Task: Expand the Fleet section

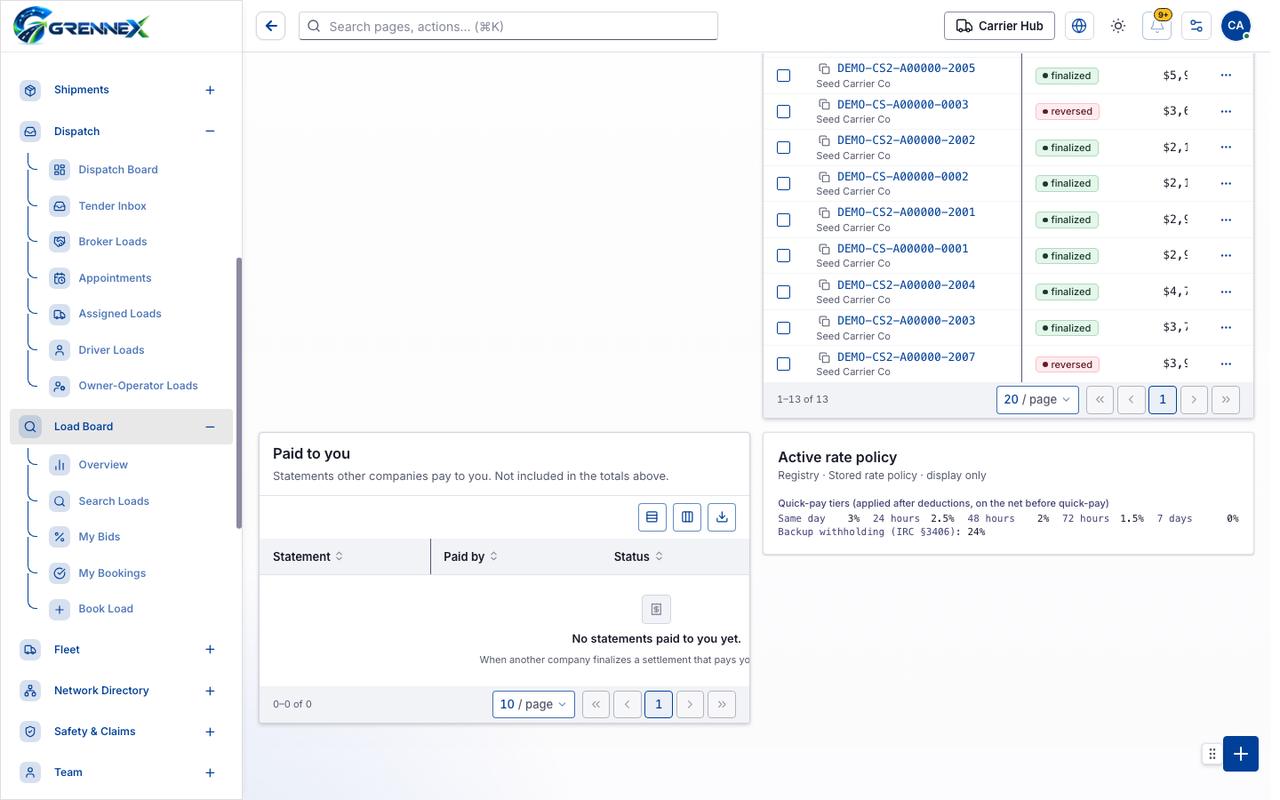Action: pos(210,650)
